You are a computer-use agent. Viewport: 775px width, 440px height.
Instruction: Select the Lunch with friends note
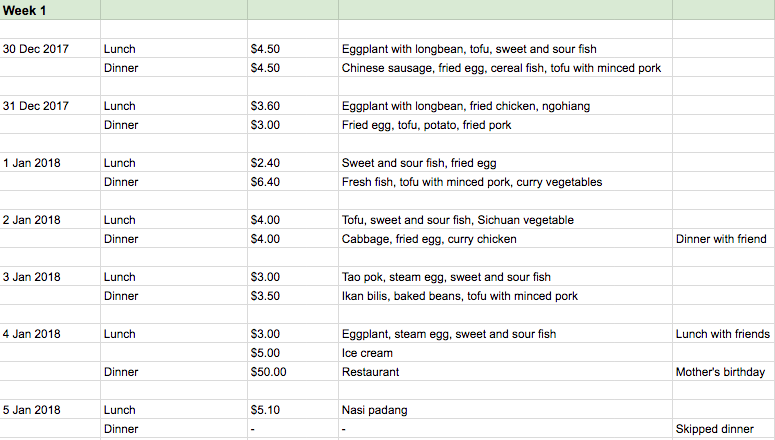(723, 334)
